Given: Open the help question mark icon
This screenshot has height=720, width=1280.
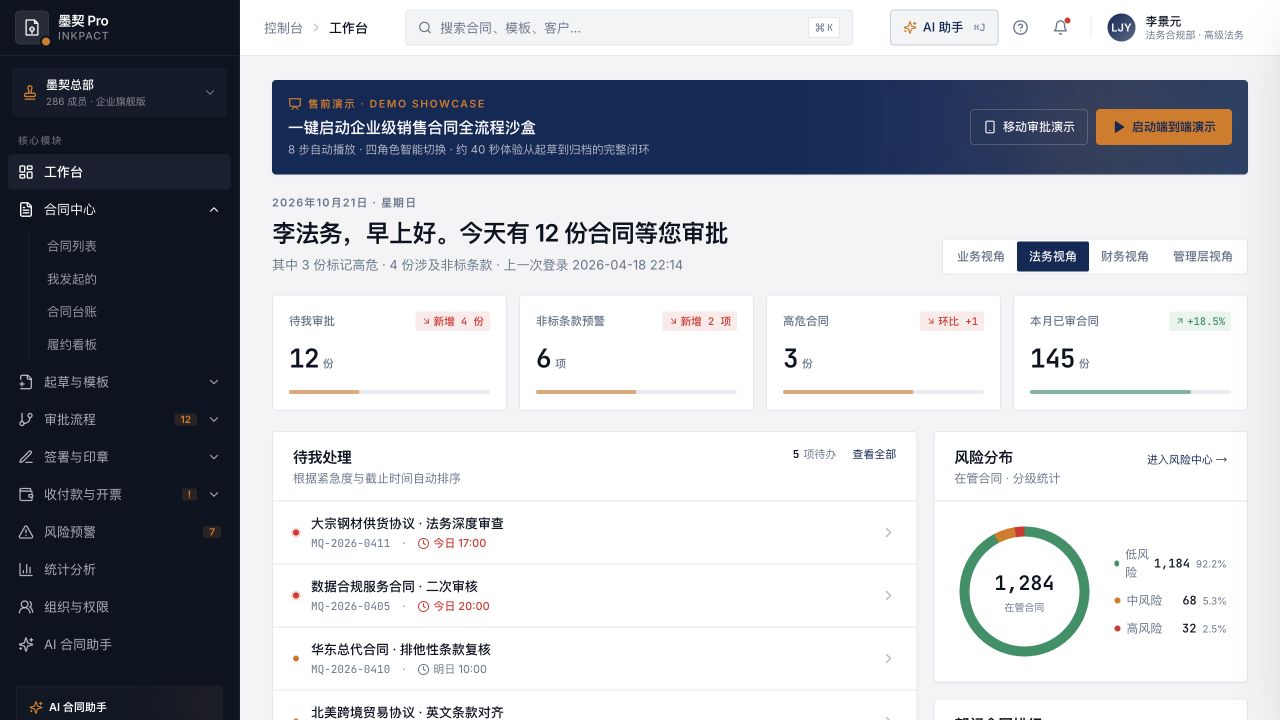Looking at the screenshot, I should point(1020,28).
